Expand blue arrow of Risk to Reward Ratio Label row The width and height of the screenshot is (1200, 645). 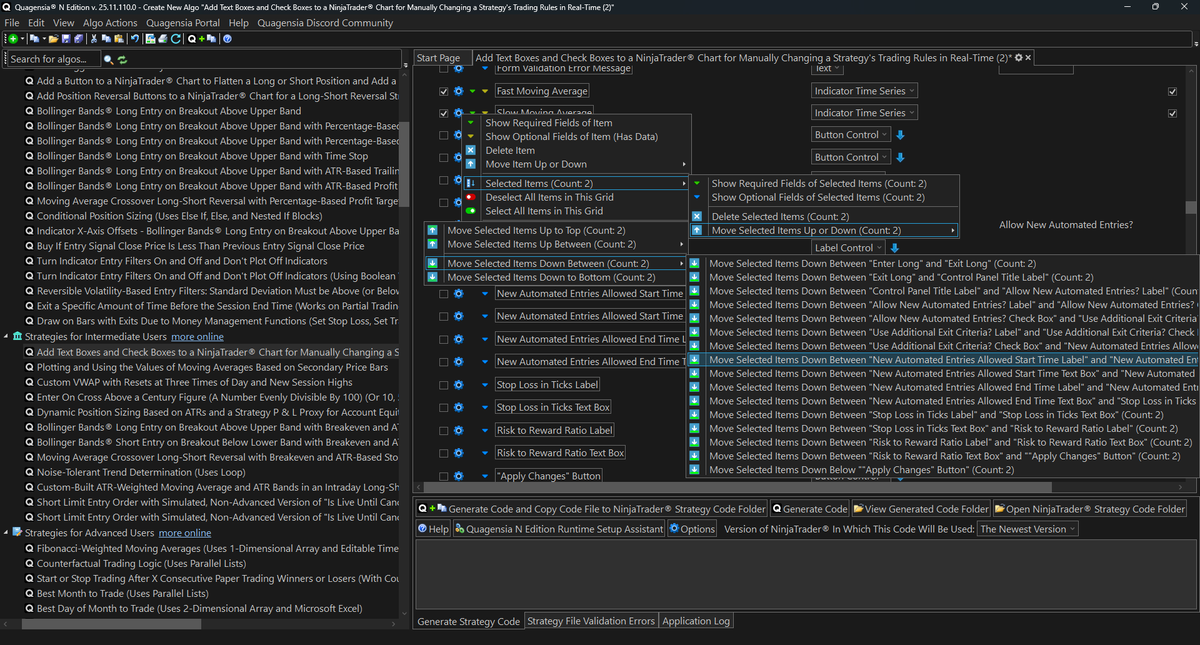click(x=485, y=430)
